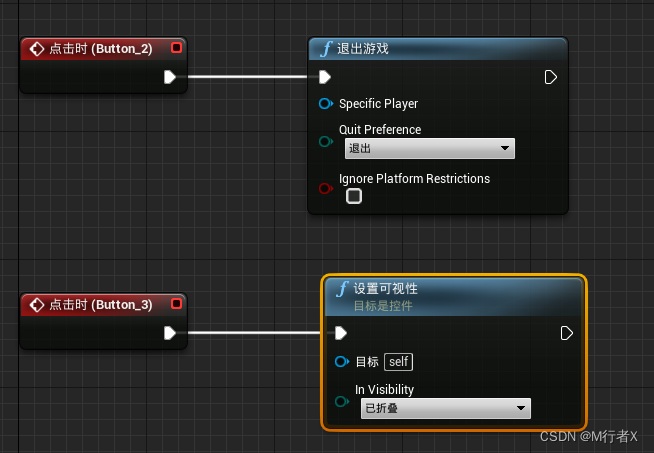Click the Quit Preference teal input pin

pyautogui.click(x=326, y=141)
